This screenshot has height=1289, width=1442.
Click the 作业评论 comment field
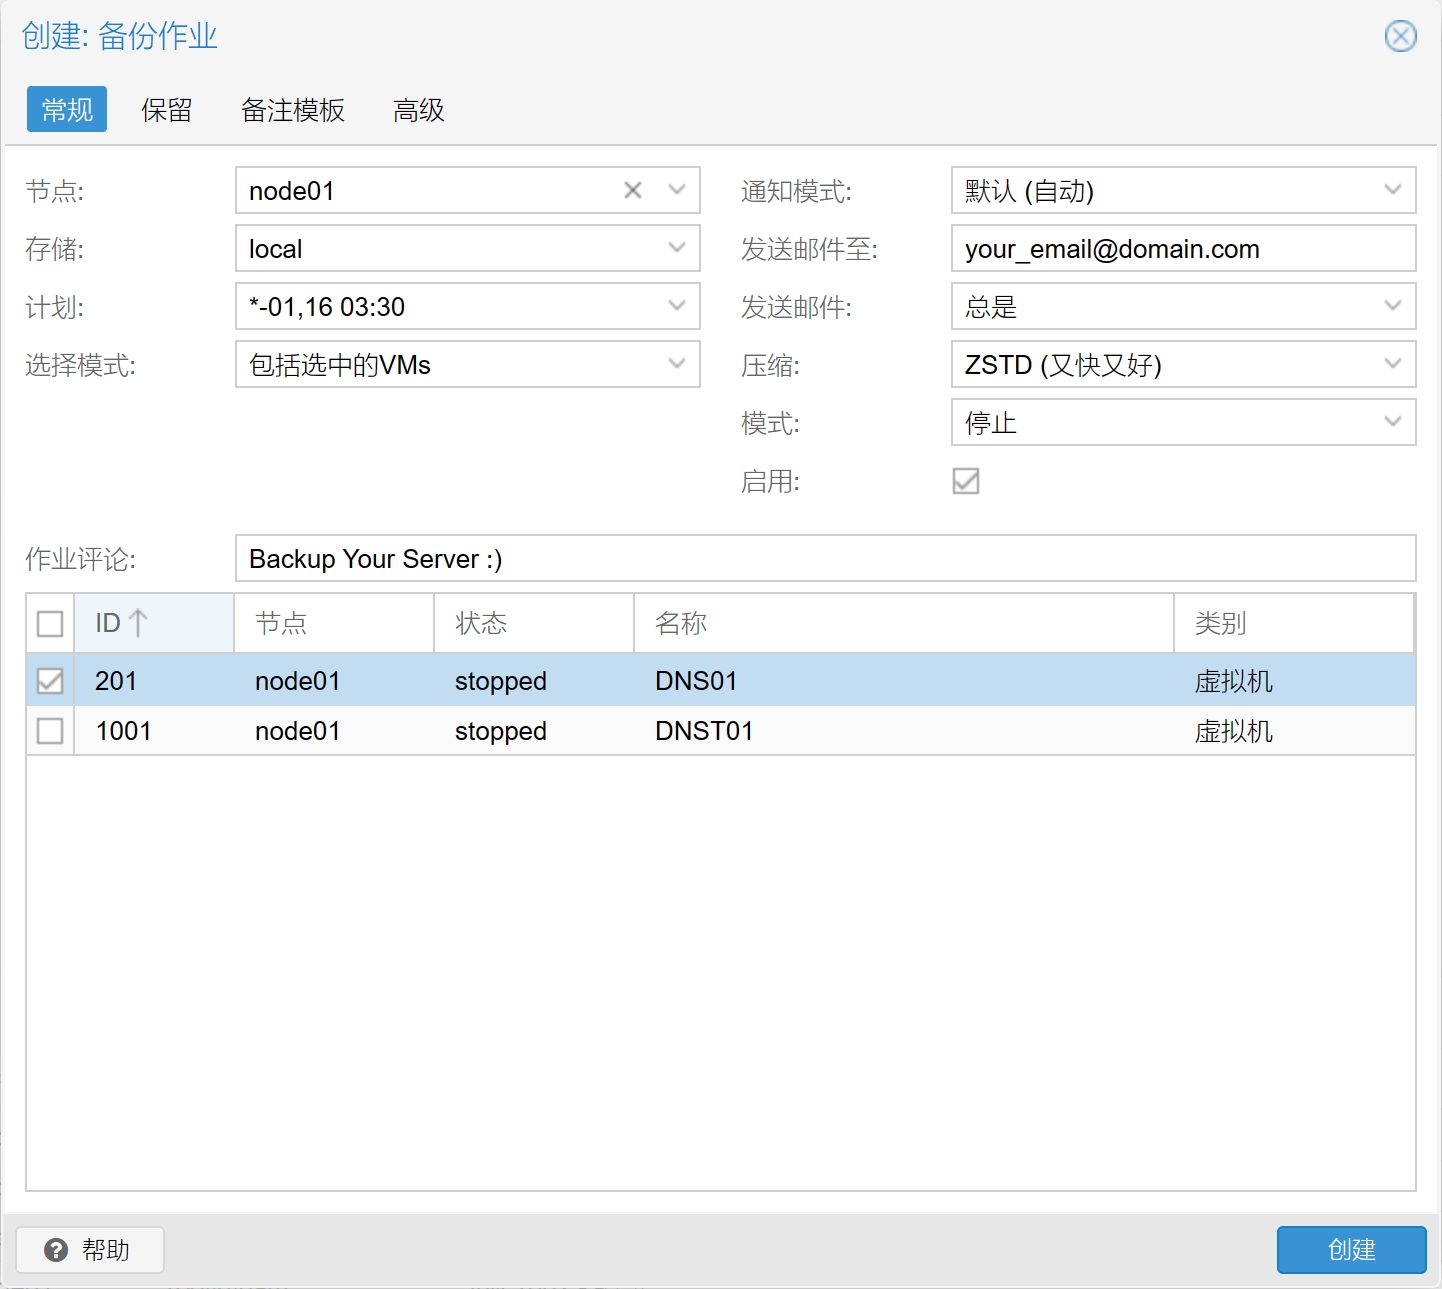coord(826,558)
